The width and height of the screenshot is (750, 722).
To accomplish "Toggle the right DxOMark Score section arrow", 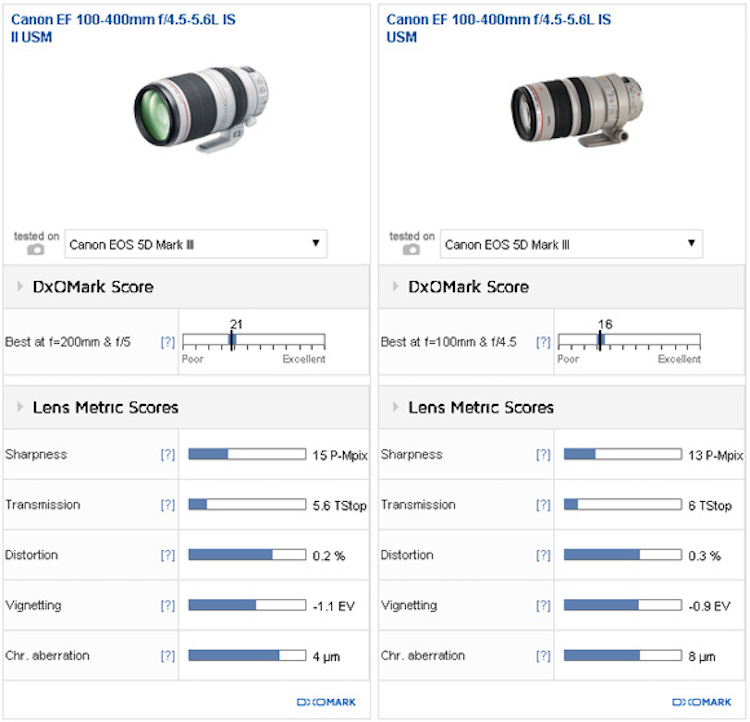I will [x=395, y=287].
